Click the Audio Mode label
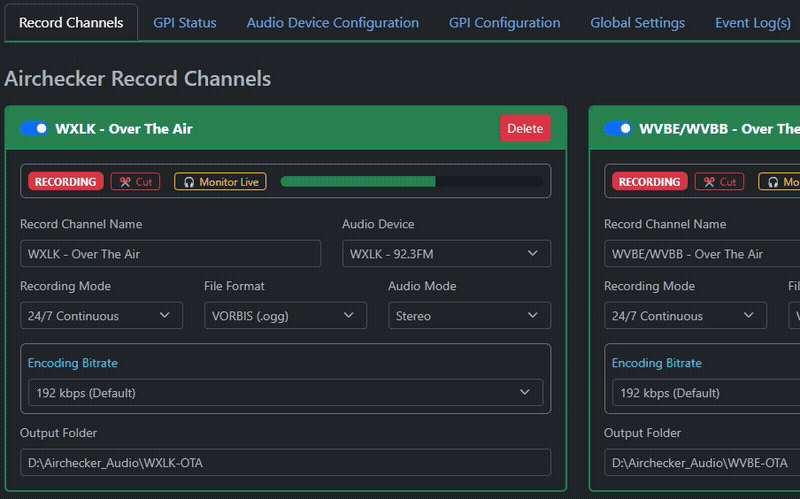This screenshot has height=499, width=800. coord(422,286)
